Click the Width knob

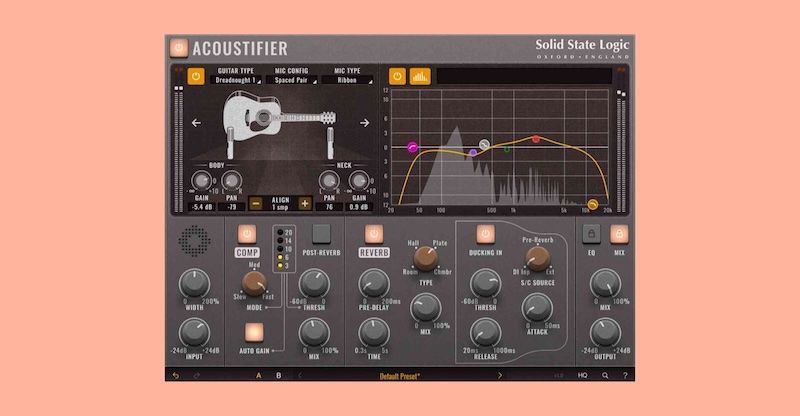pyautogui.click(x=194, y=284)
